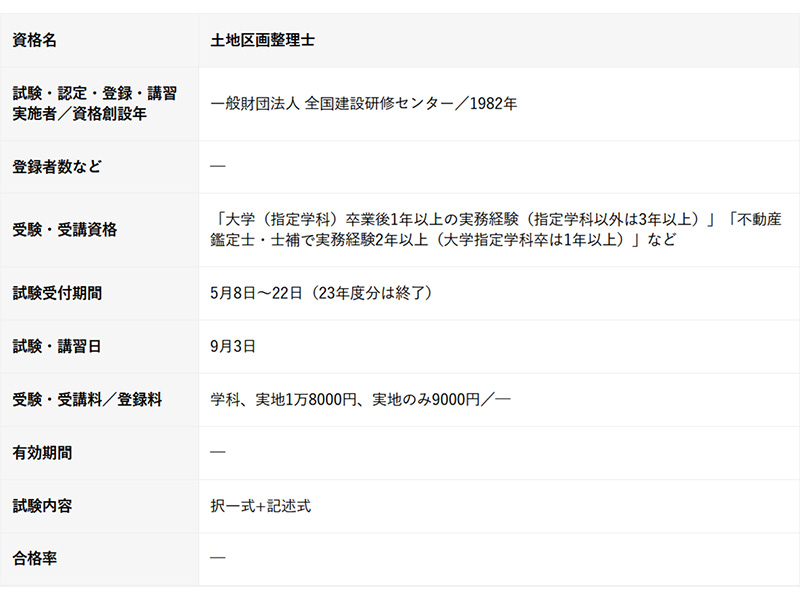The height and width of the screenshot is (600, 800).
Task: Select the 登録者数など row label
Action: point(57,166)
